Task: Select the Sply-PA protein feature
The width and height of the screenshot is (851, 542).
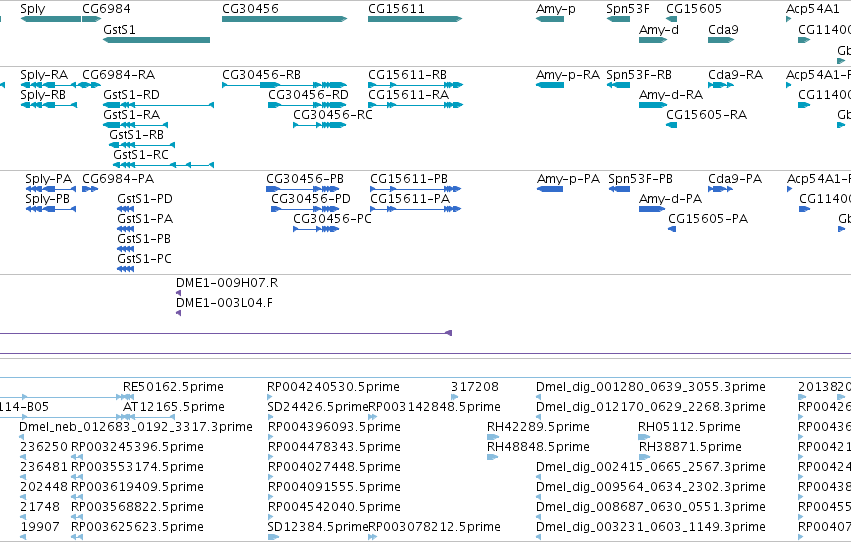Action: click(x=50, y=189)
